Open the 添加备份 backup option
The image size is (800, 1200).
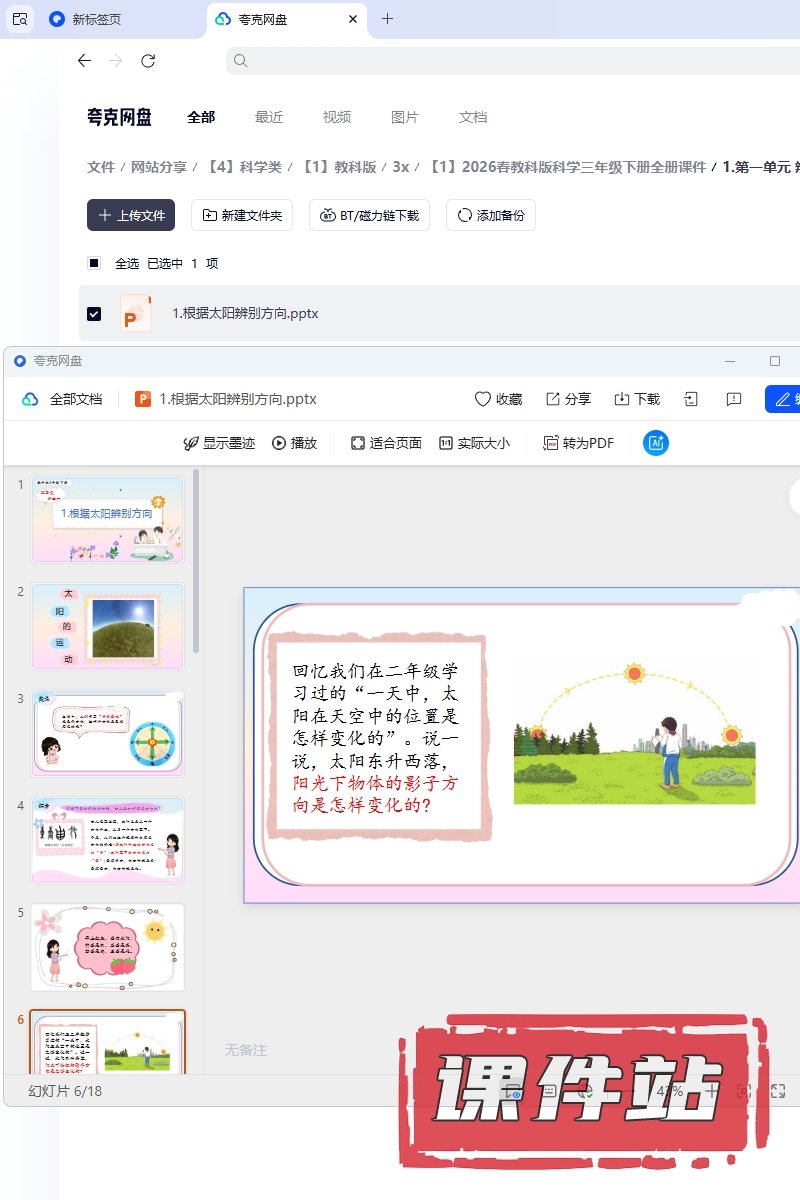[x=490, y=215]
